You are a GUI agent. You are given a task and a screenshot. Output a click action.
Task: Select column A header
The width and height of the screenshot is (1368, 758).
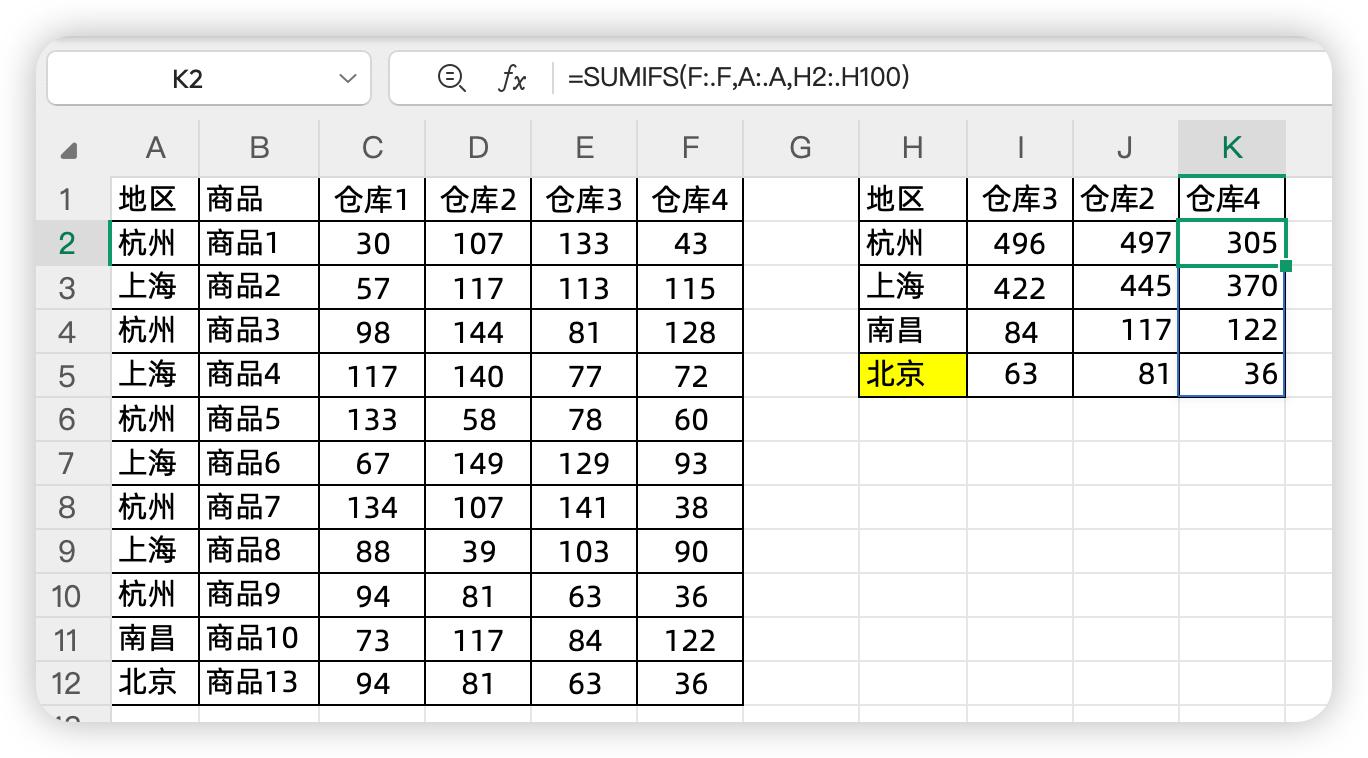(155, 148)
